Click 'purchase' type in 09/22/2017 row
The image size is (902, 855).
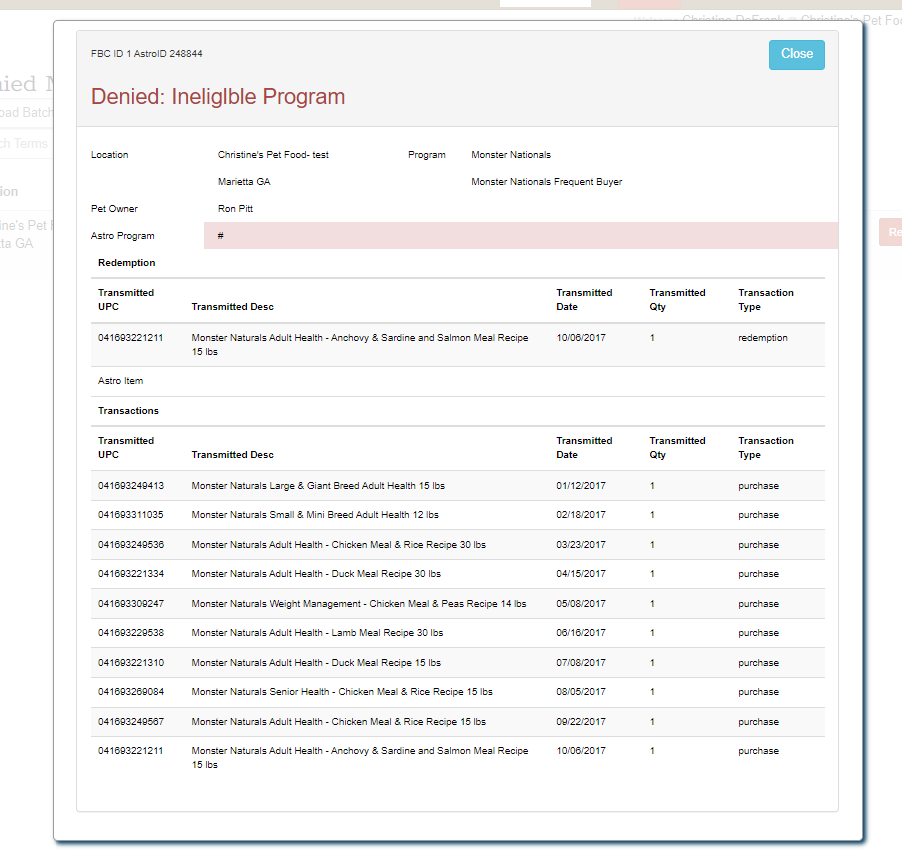pos(759,722)
